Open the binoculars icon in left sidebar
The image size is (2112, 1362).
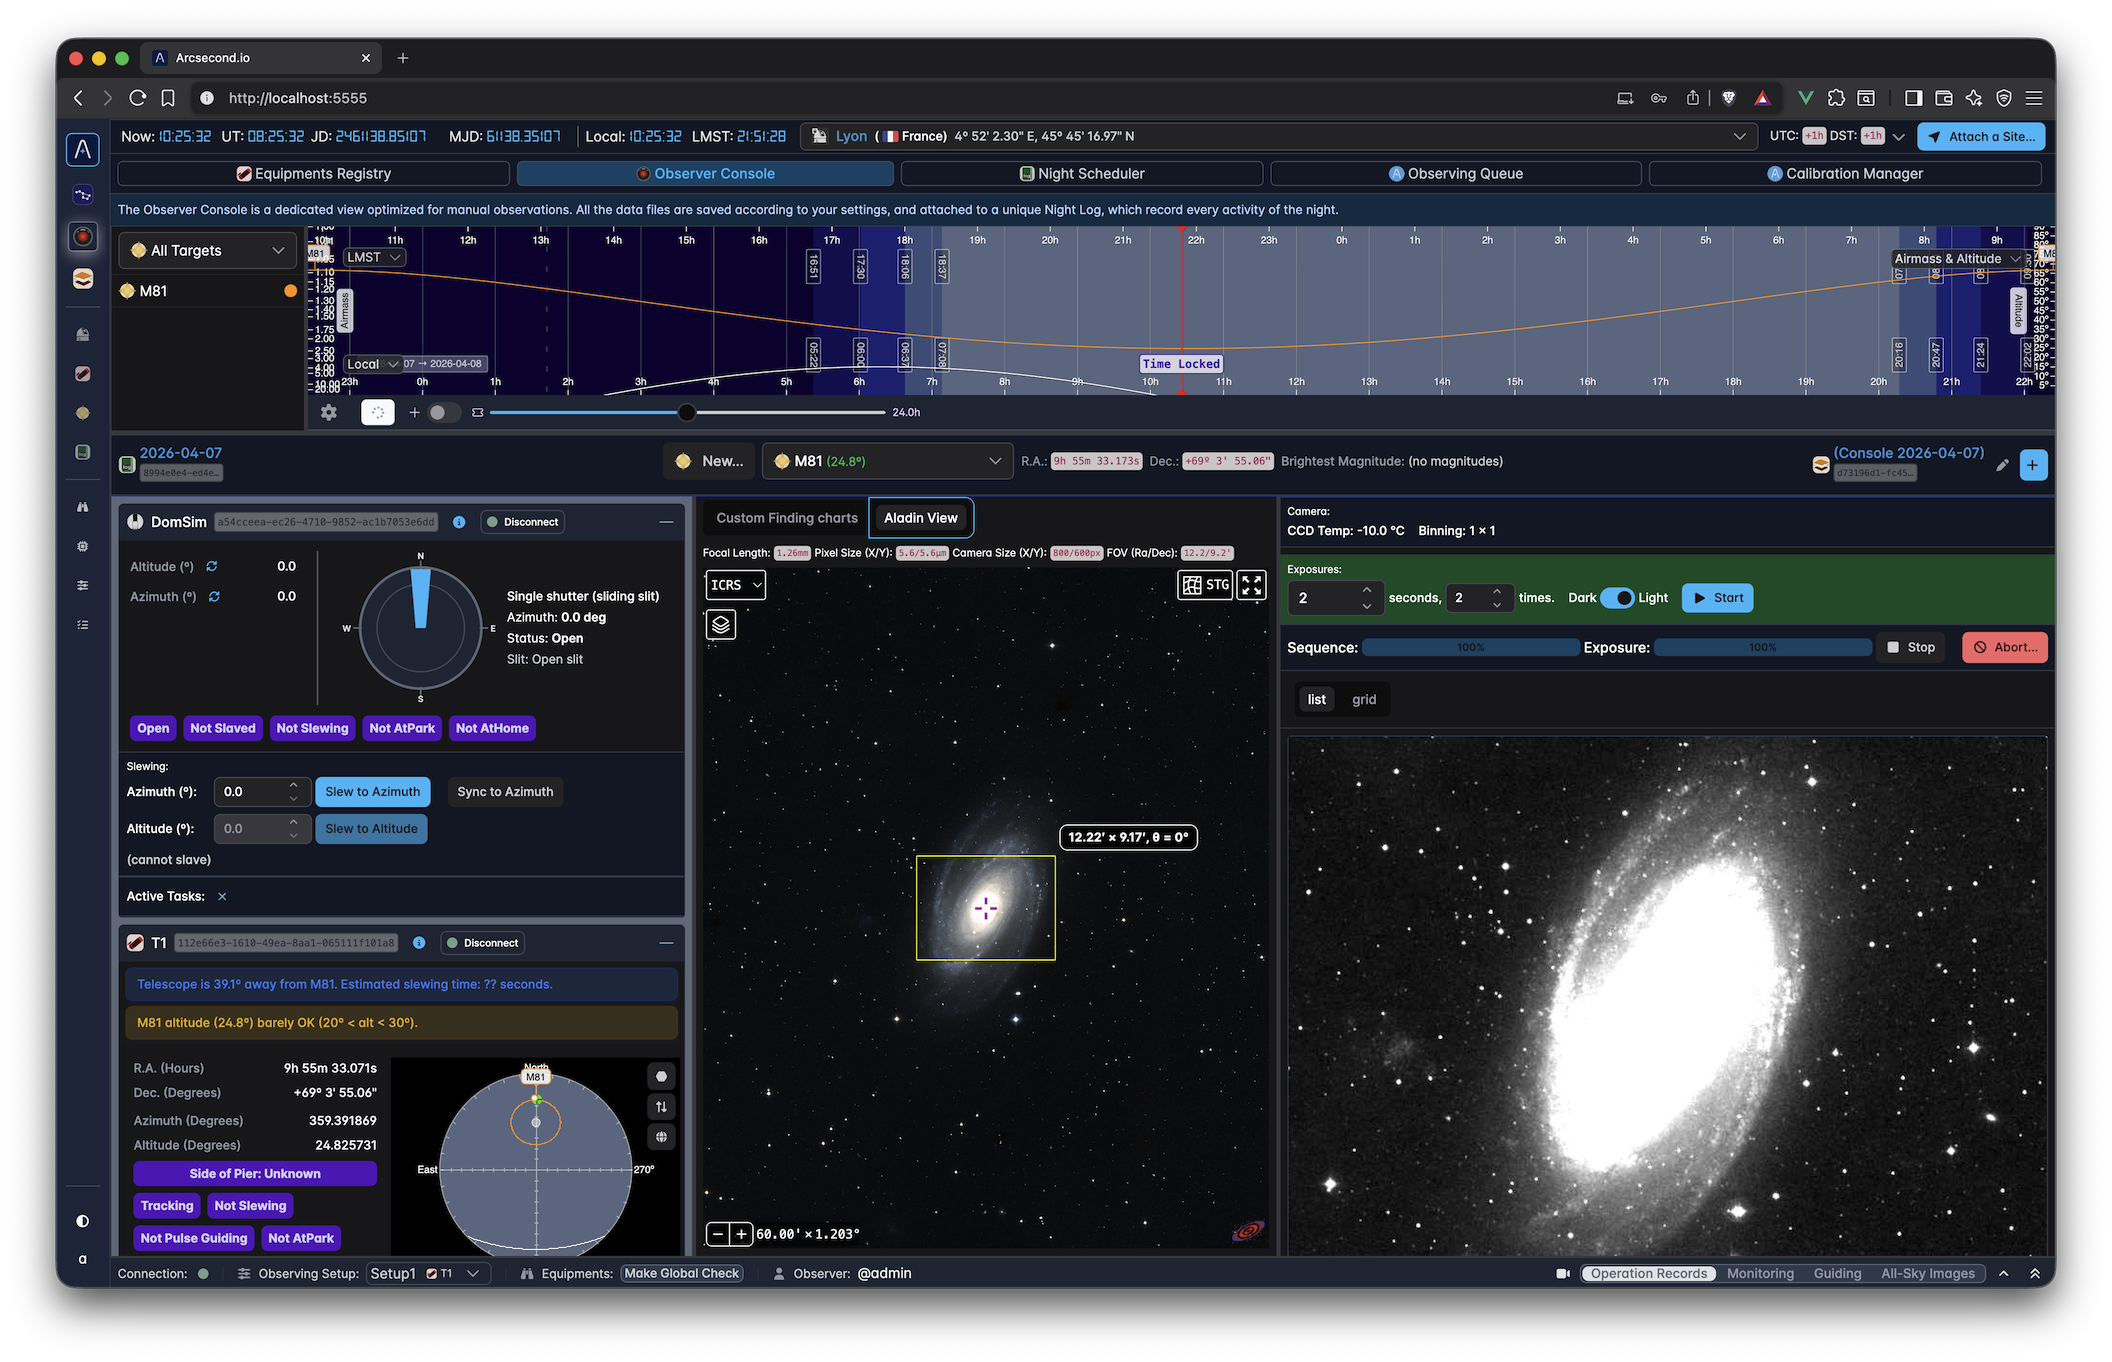(83, 507)
